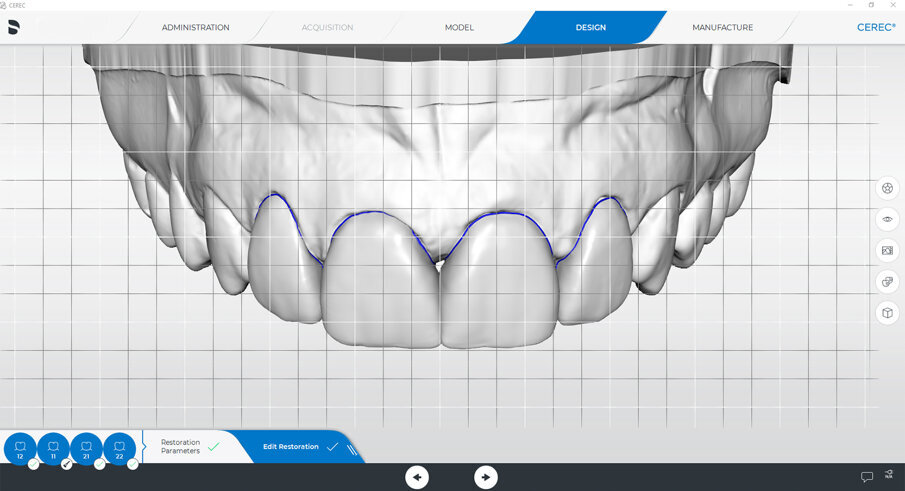This screenshot has width=905, height=491.
Task: Open the Administration phase
Action: 196,27
